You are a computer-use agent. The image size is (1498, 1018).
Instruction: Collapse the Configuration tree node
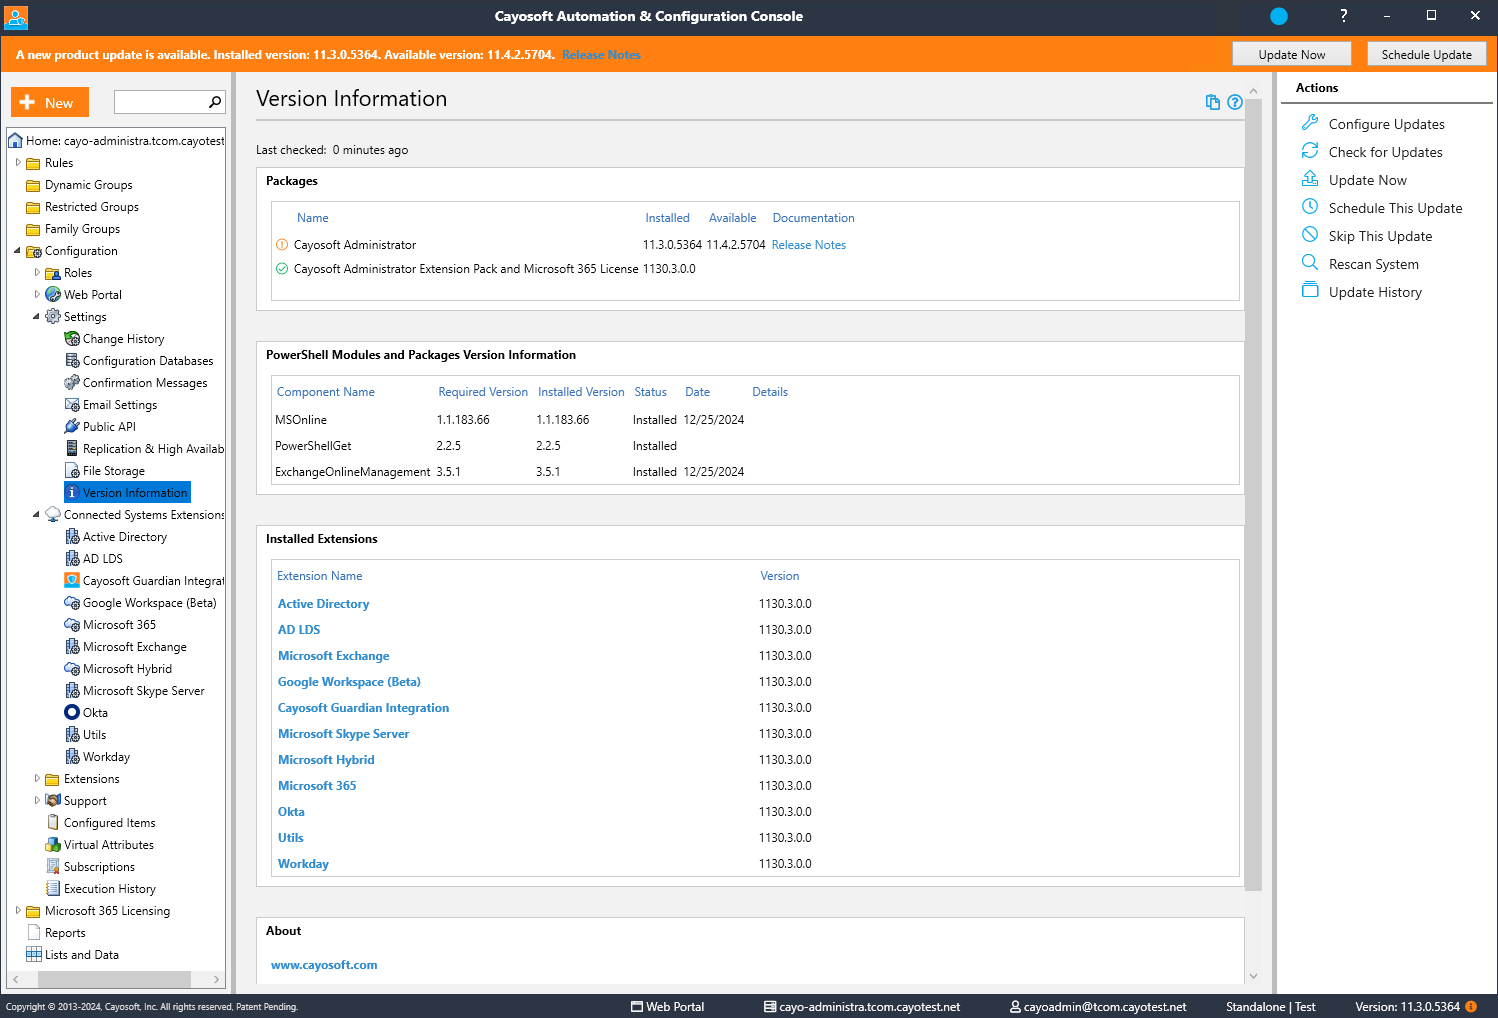pos(17,250)
